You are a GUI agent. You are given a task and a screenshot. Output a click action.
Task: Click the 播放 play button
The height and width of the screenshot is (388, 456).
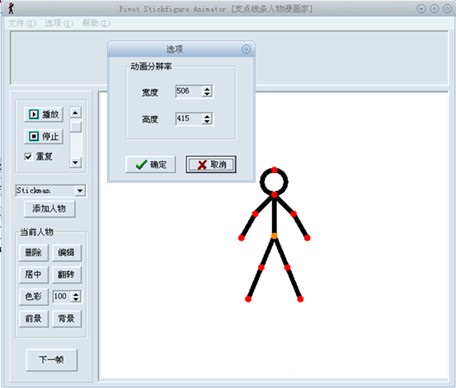tap(44, 114)
